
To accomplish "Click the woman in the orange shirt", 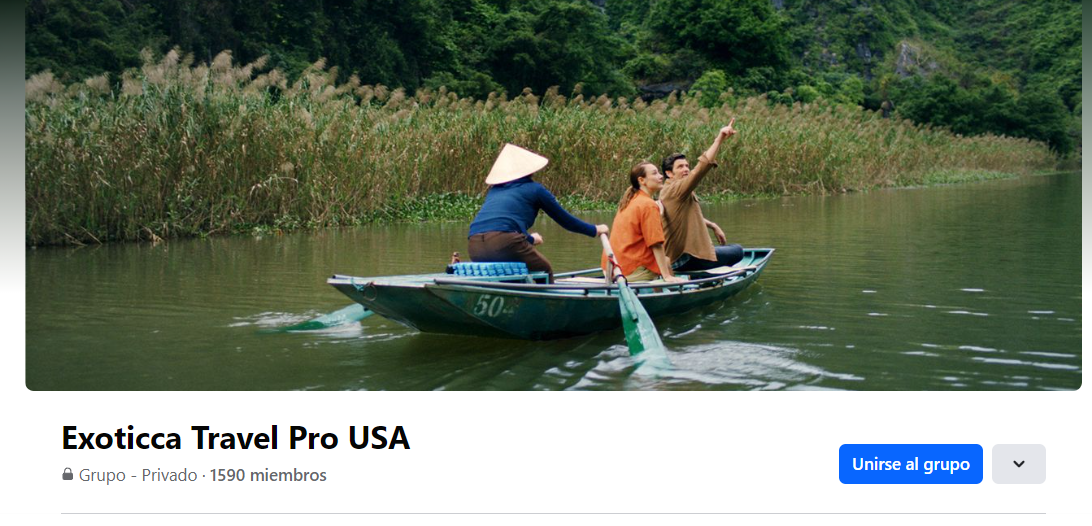I will pyautogui.click(x=639, y=226).
